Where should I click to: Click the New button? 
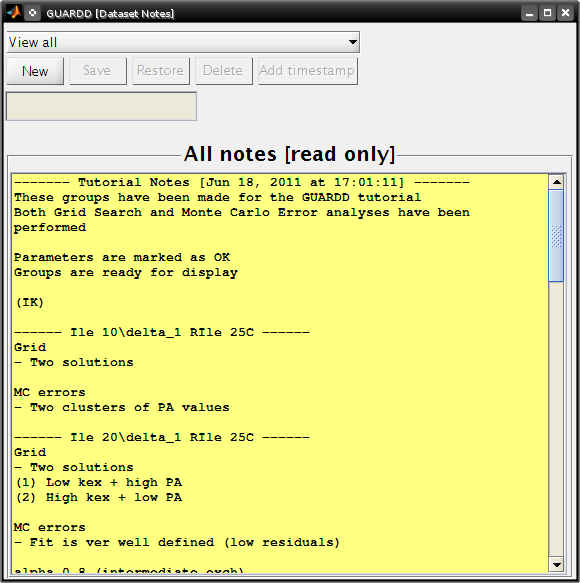tap(35, 71)
